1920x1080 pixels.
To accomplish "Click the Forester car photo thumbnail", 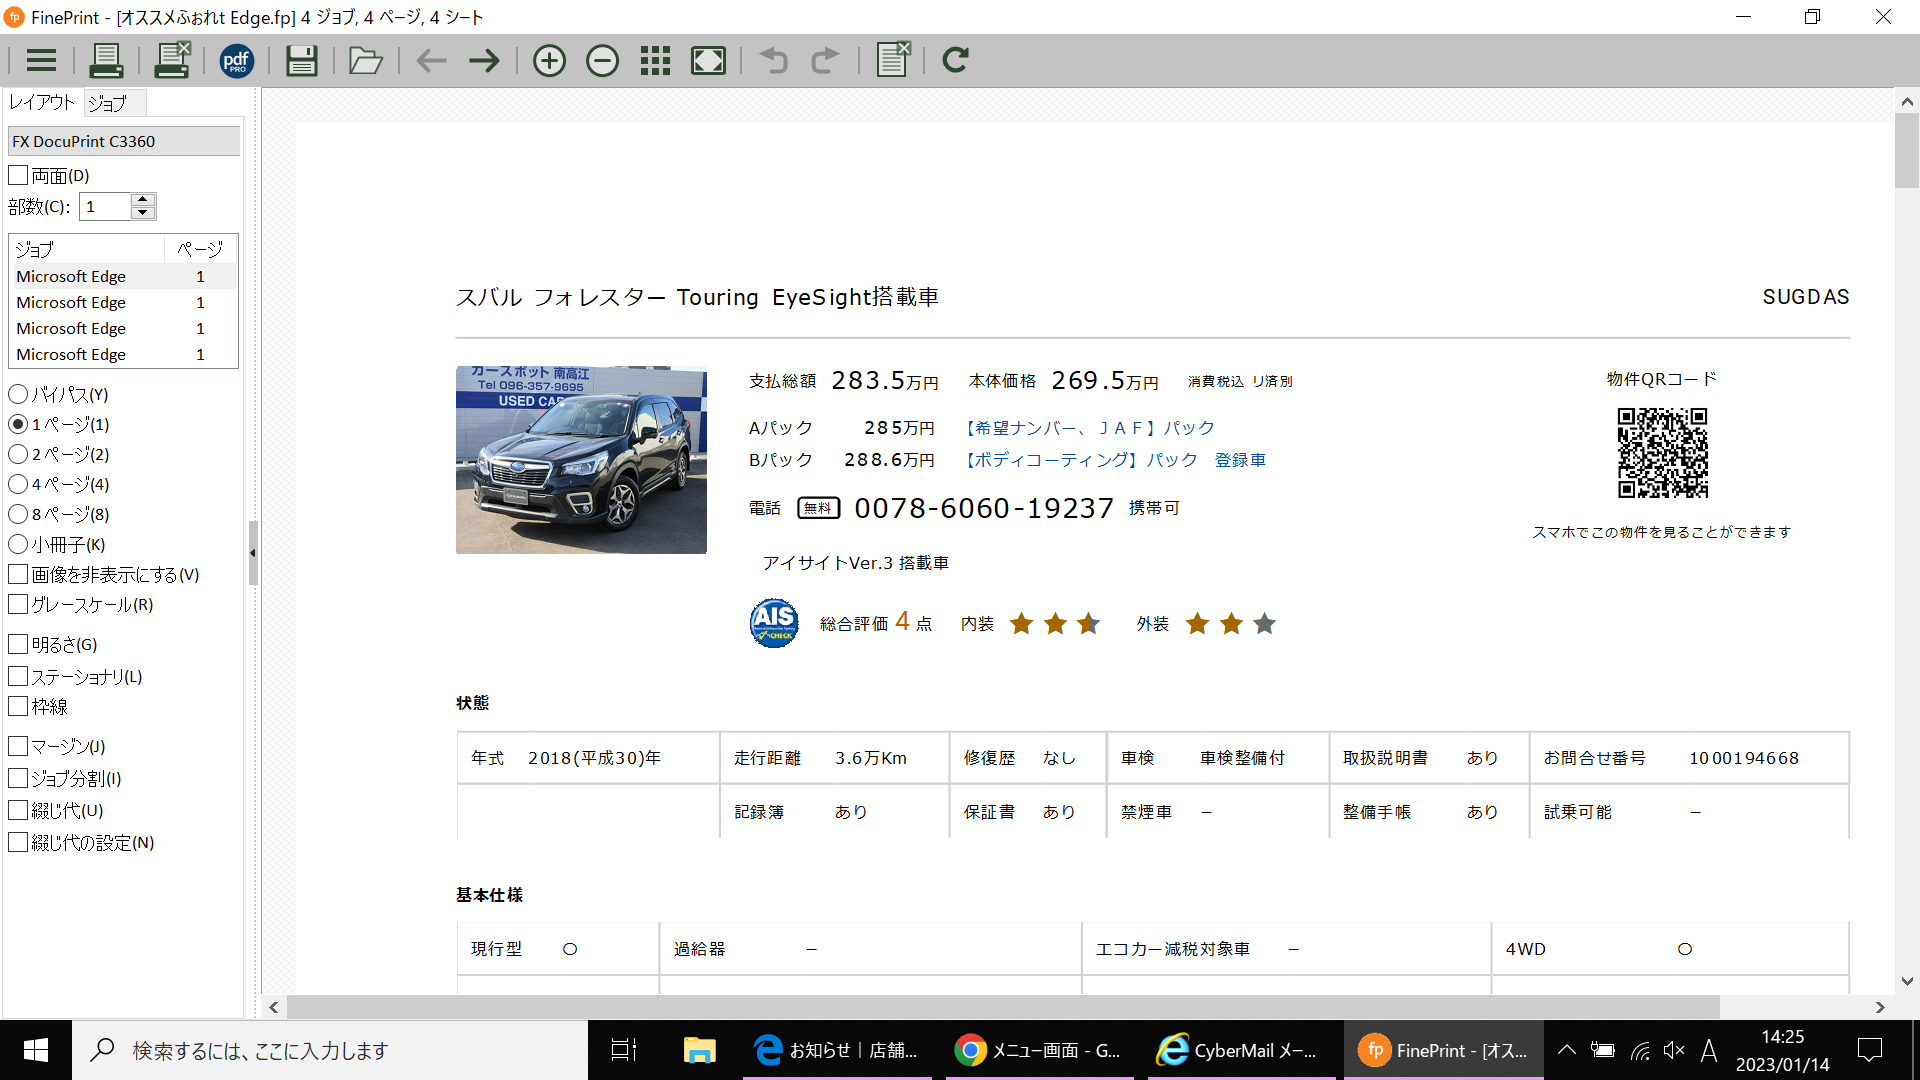I will (x=581, y=460).
